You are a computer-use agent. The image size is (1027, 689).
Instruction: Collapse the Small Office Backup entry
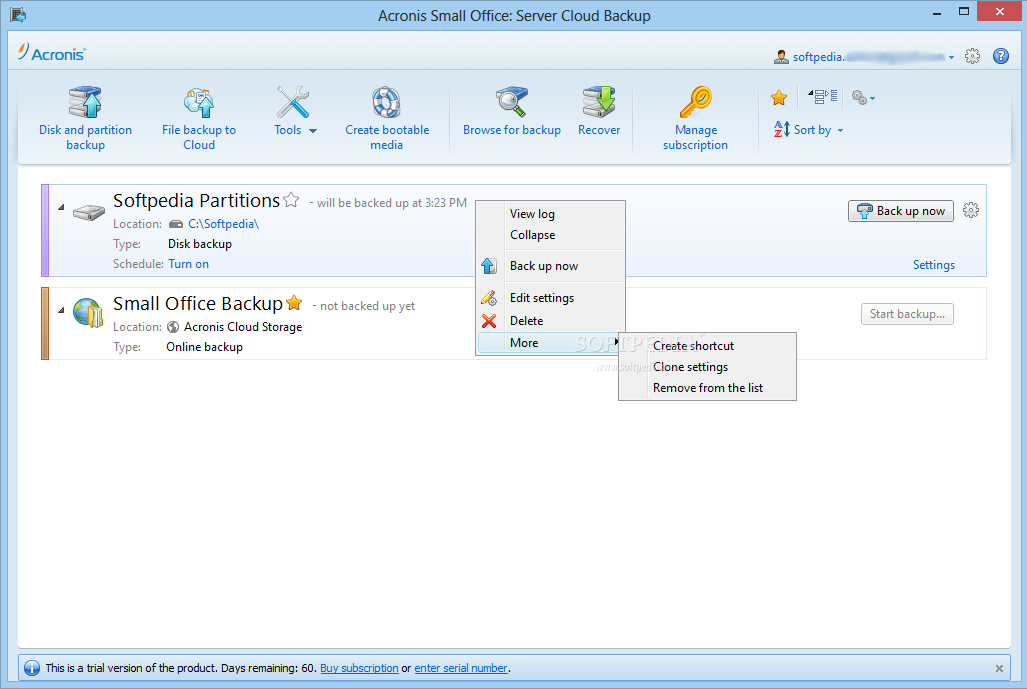(61, 310)
